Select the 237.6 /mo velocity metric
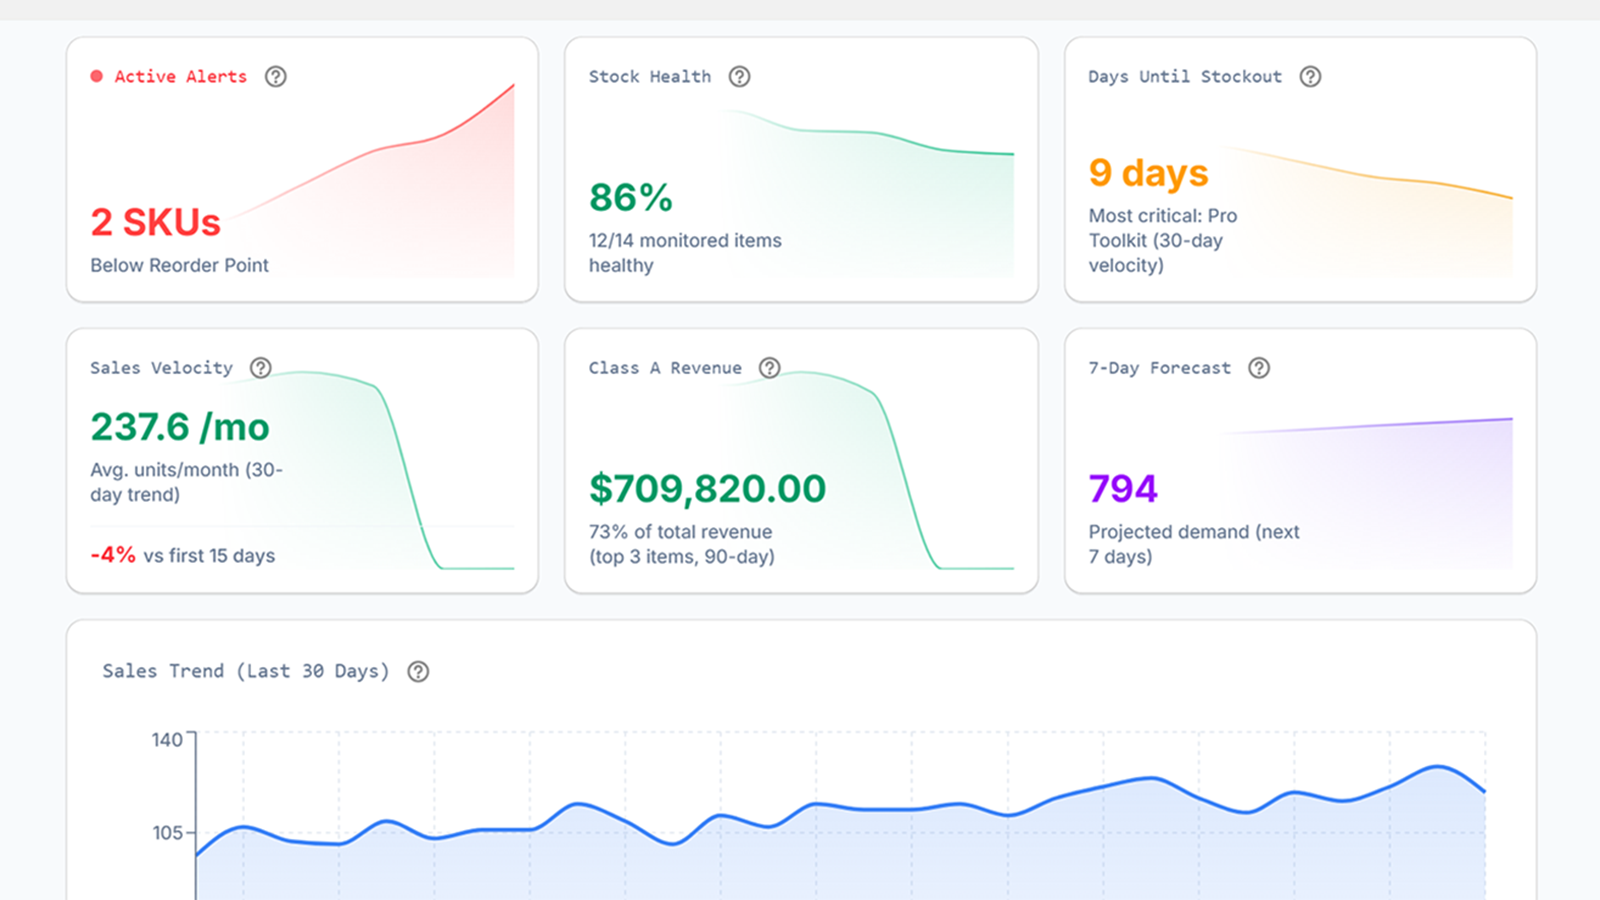The width and height of the screenshot is (1600, 900). pyautogui.click(x=179, y=427)
